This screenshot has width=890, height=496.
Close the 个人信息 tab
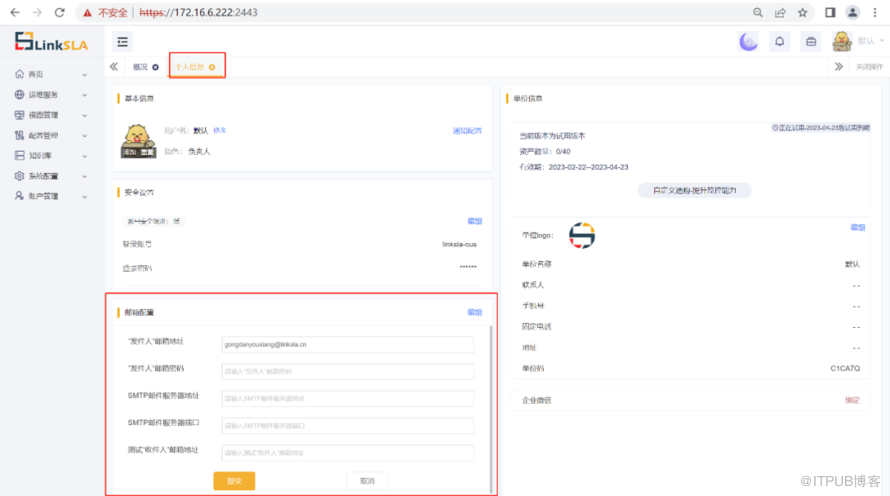coord(212,67)
